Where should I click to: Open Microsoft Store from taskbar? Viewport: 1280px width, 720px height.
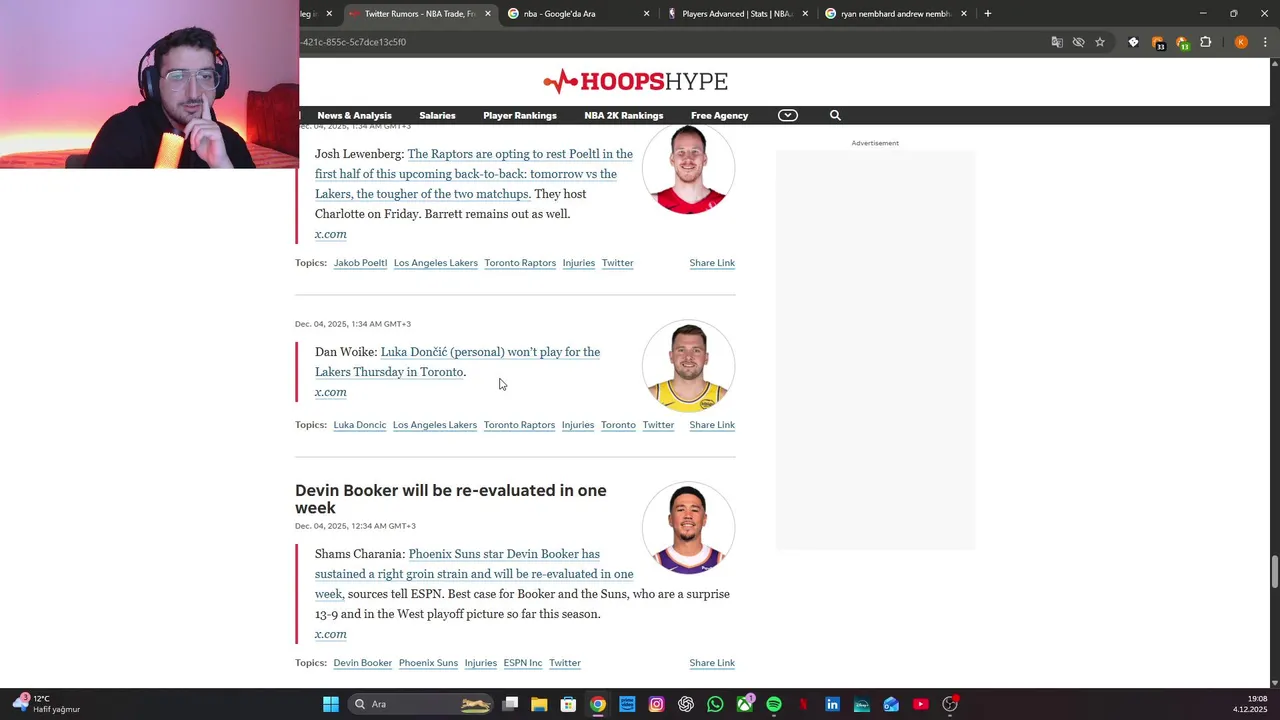[x=568, y=704]
